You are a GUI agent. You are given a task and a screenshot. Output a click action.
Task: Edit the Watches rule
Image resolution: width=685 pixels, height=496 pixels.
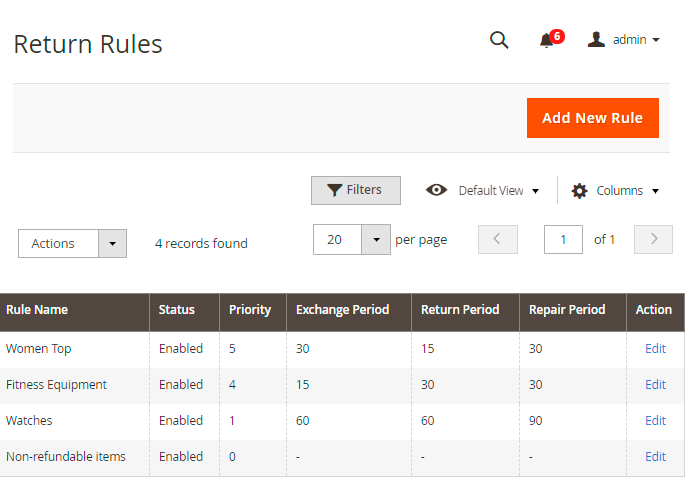(655, 421)
